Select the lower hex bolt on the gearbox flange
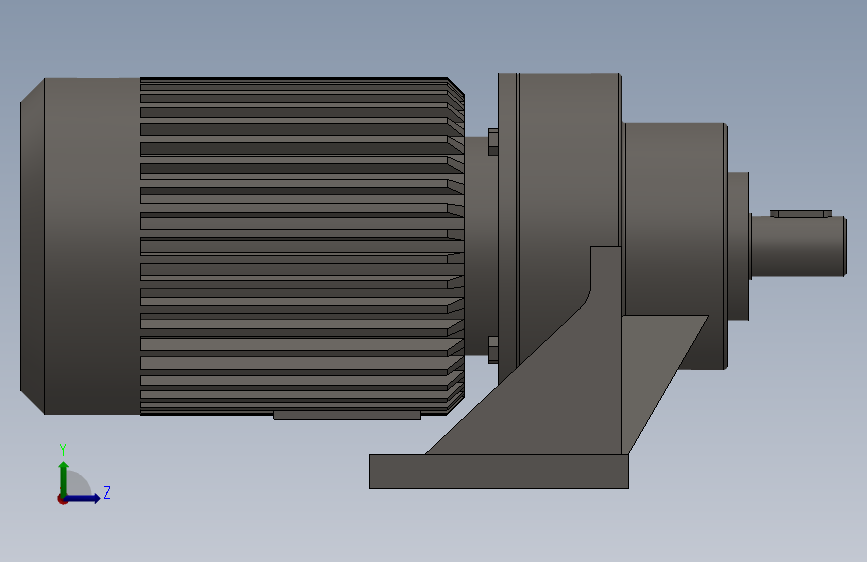The image size is (867, 562). coord(493,350)
